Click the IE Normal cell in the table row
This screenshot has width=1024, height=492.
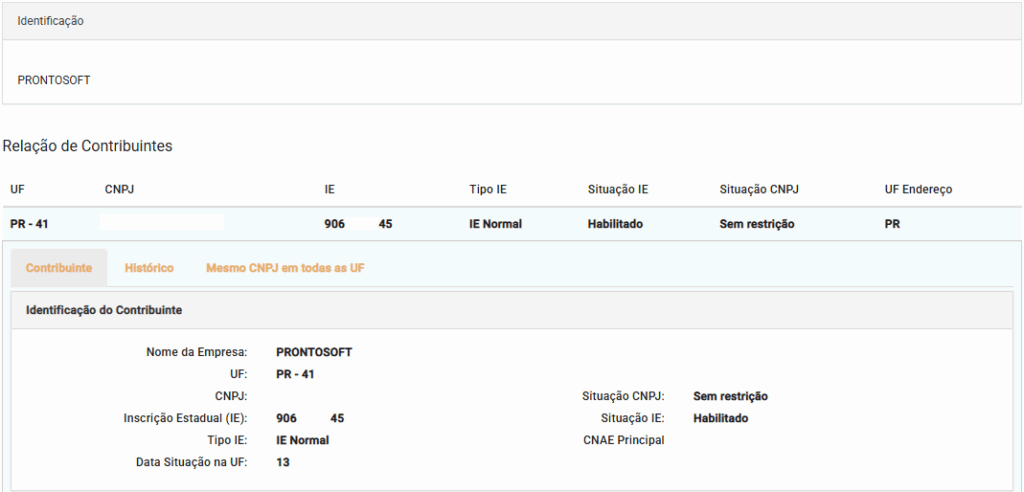(495, 224)
